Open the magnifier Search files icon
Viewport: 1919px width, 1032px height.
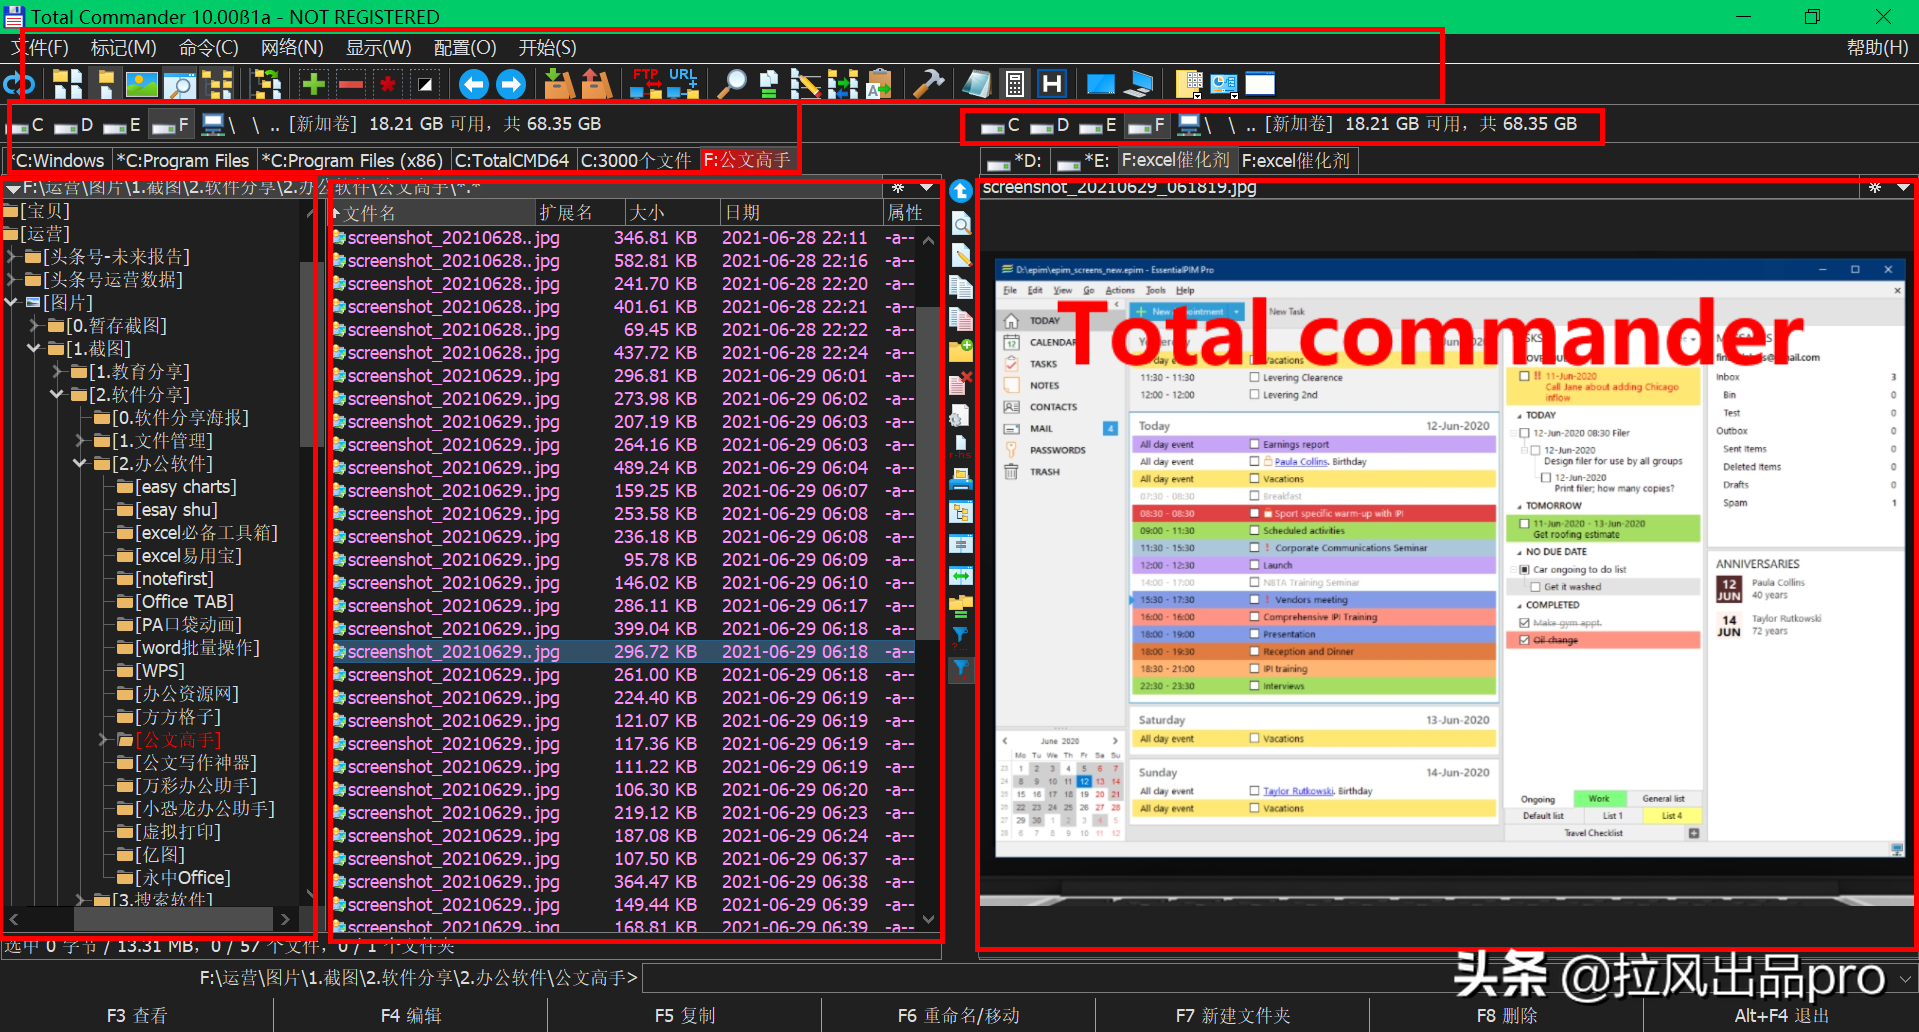click(x=732, y=84)
